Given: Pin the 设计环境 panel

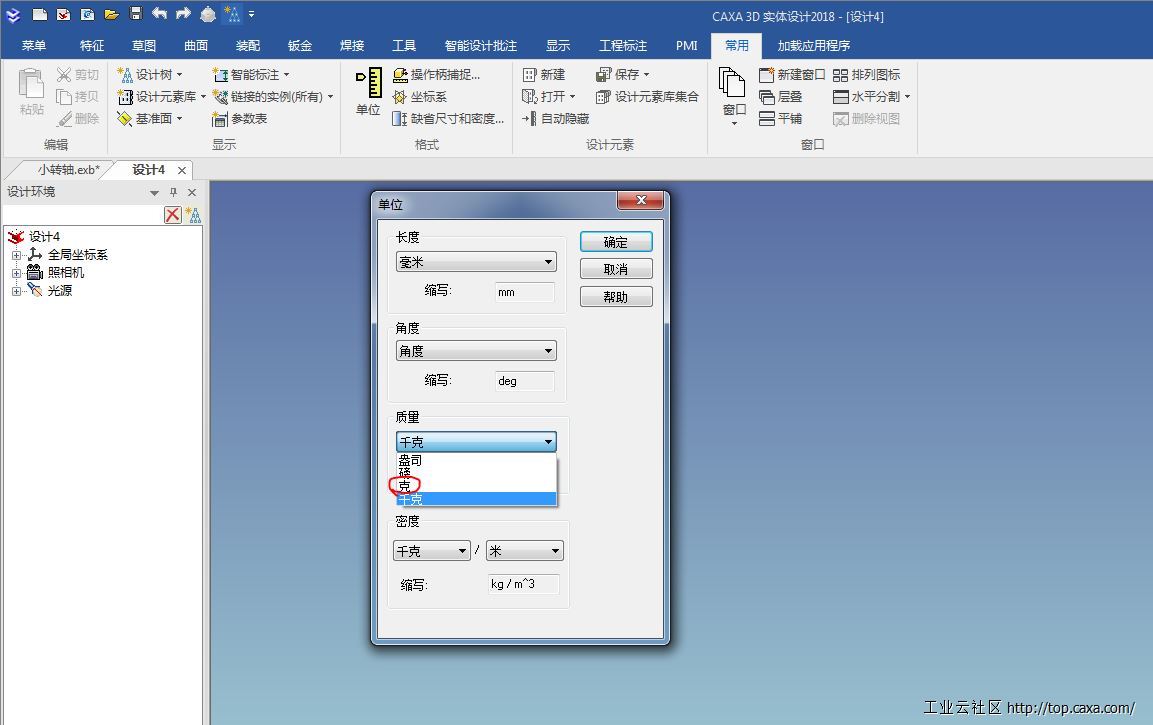Looking at the screenshot, I should point(174,192).
